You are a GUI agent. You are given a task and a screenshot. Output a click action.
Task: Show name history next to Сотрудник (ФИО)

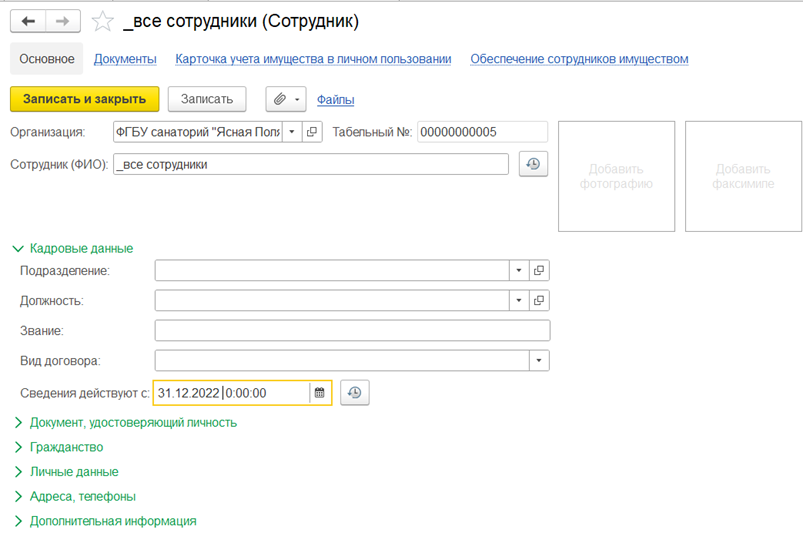(x=533, y=164)
